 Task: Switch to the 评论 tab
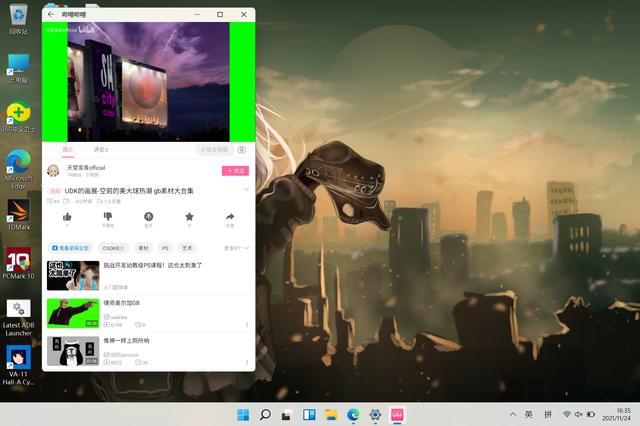(x=101, y=150)
